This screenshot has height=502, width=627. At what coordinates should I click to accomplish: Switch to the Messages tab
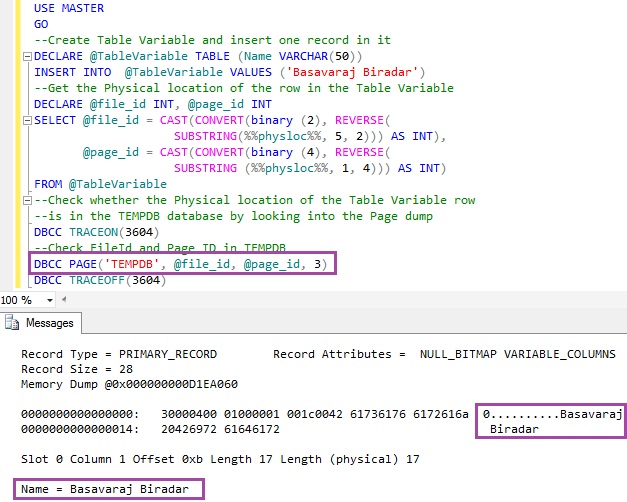pos(41,323)
